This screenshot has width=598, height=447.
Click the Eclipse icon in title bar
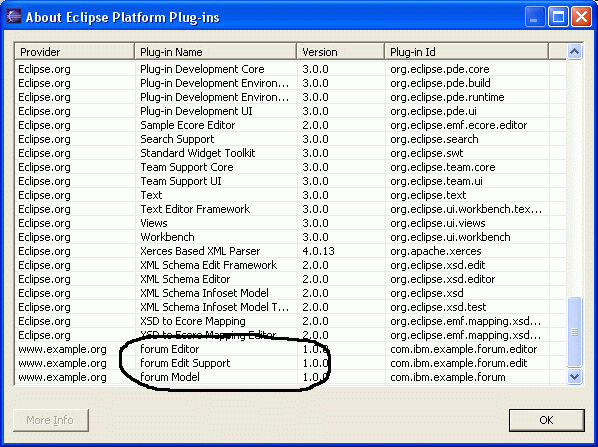coord(14,17)
